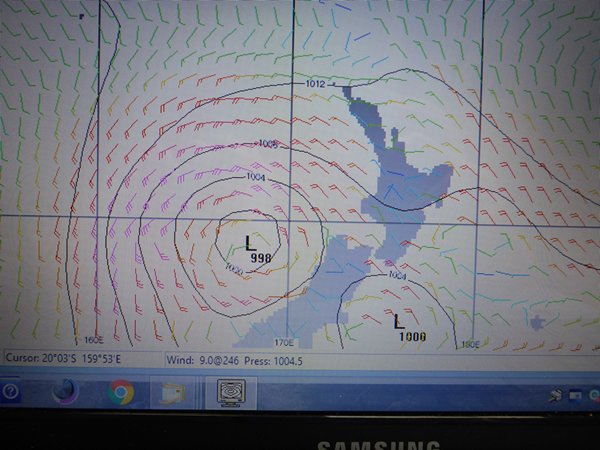Click the 180E longitude label
Image resolution: width=600 pixels, height=450 pixels.
tap(470, 344)
